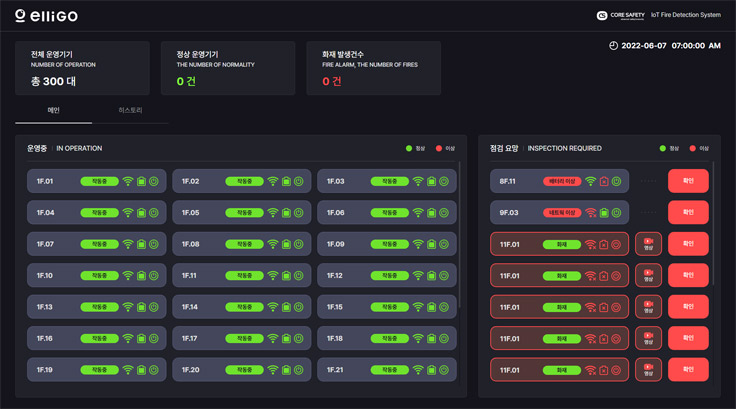The width and height of the screenshot is (736, 409).
Task: Click the battery icon on device 1F.21
Action: (431, 370)
